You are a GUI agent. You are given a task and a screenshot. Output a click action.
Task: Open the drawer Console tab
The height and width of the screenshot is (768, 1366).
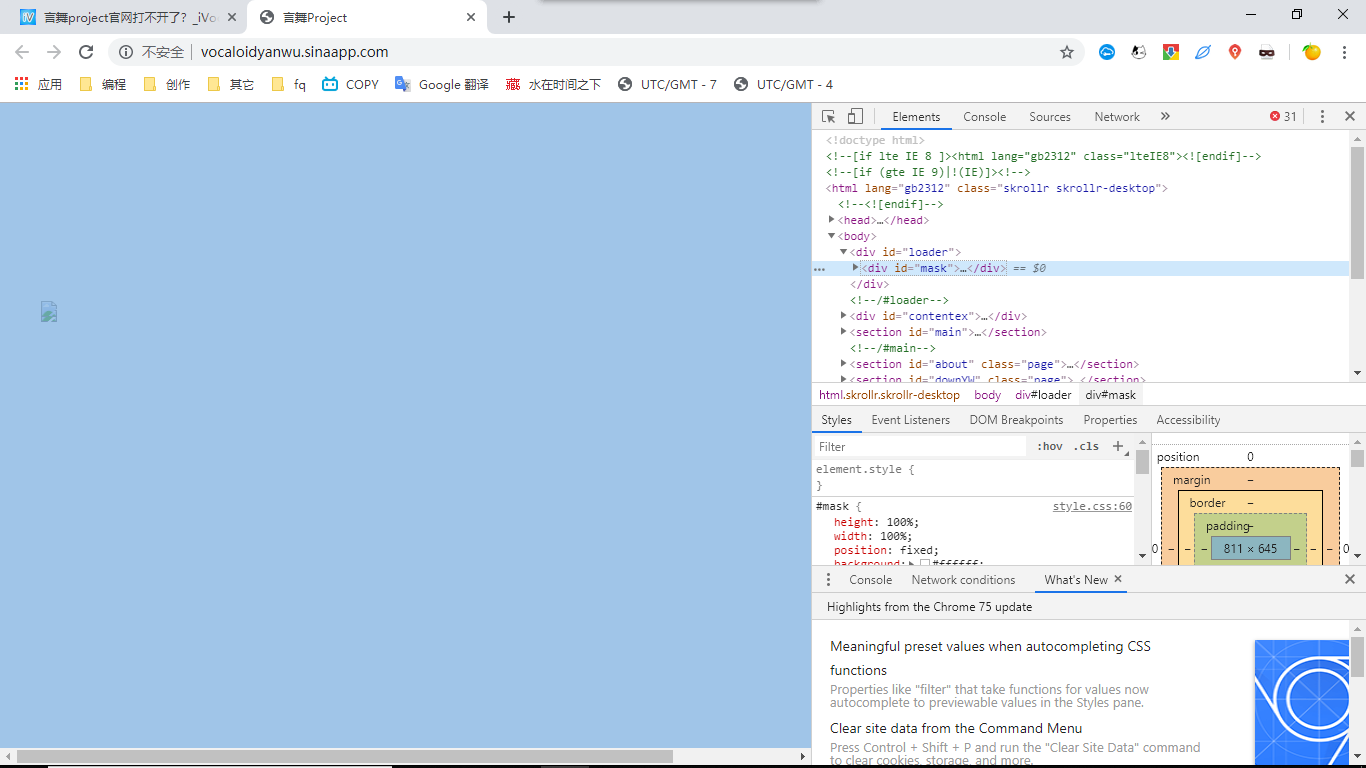click(x=871, y=580)
